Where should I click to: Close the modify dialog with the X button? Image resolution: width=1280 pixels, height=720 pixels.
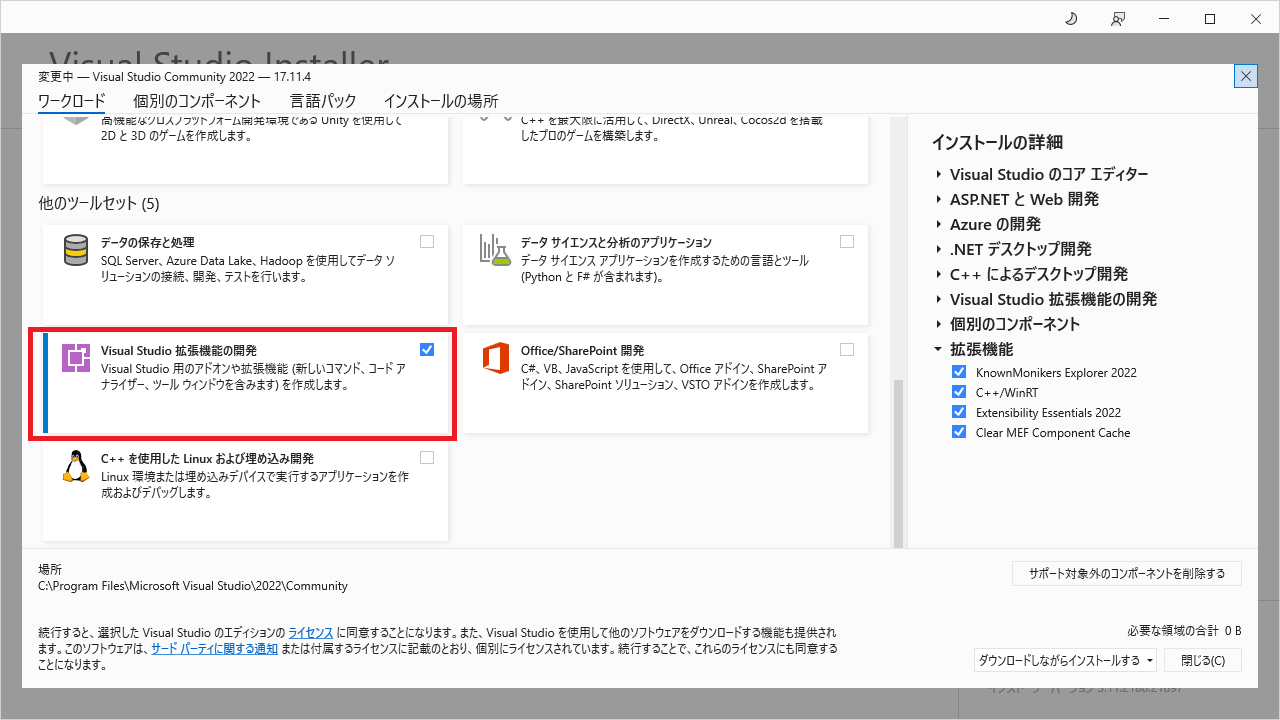(1246, 76)
